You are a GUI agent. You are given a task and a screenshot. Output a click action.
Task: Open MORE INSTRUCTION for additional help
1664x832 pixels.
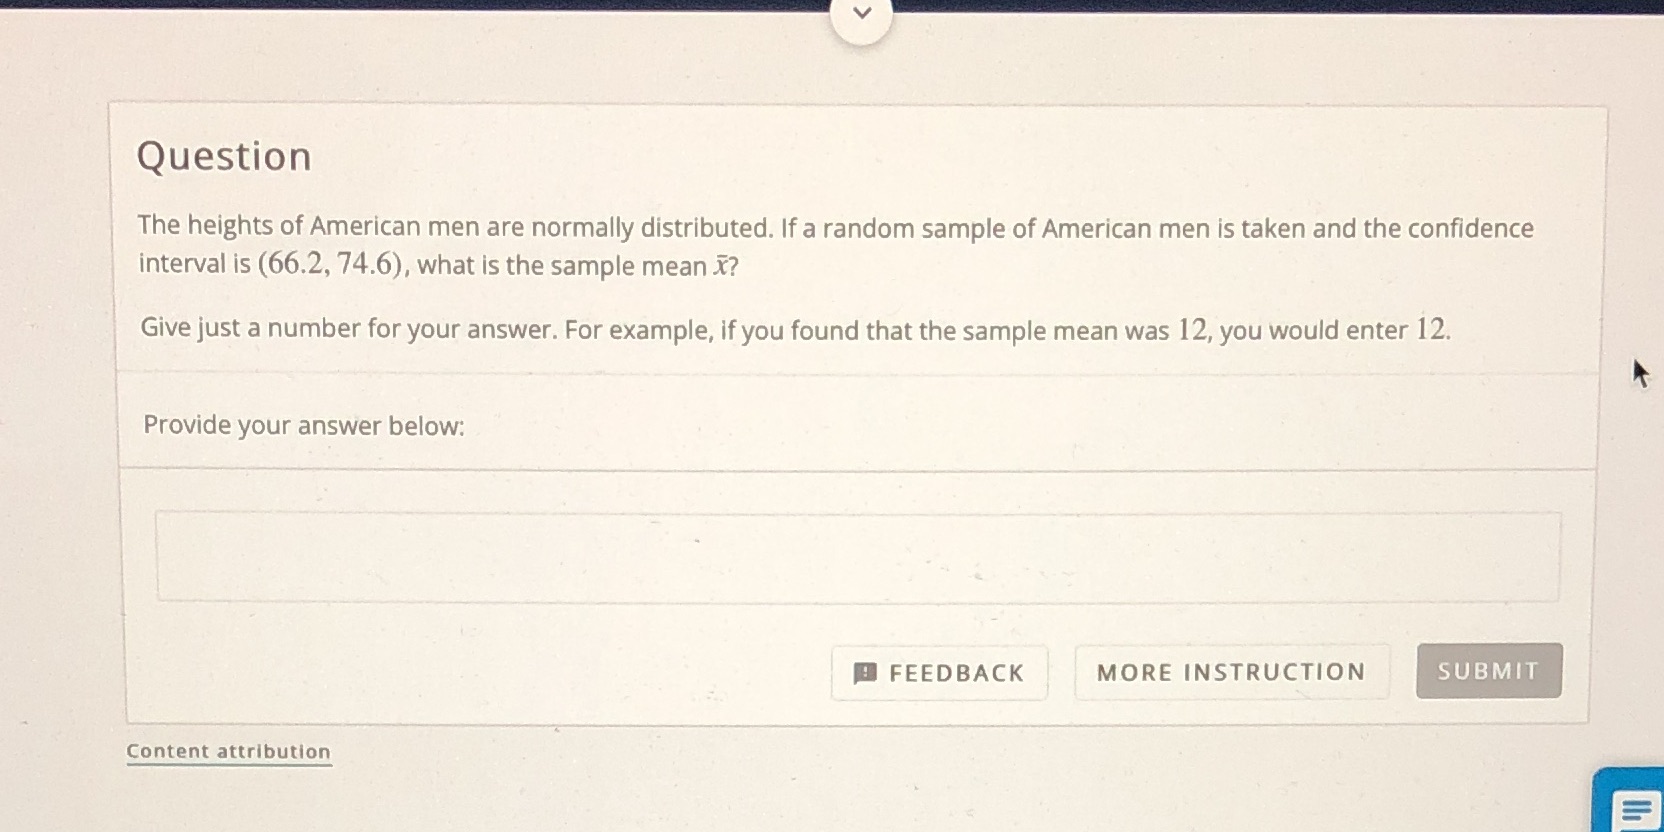tap(1231, 672)
